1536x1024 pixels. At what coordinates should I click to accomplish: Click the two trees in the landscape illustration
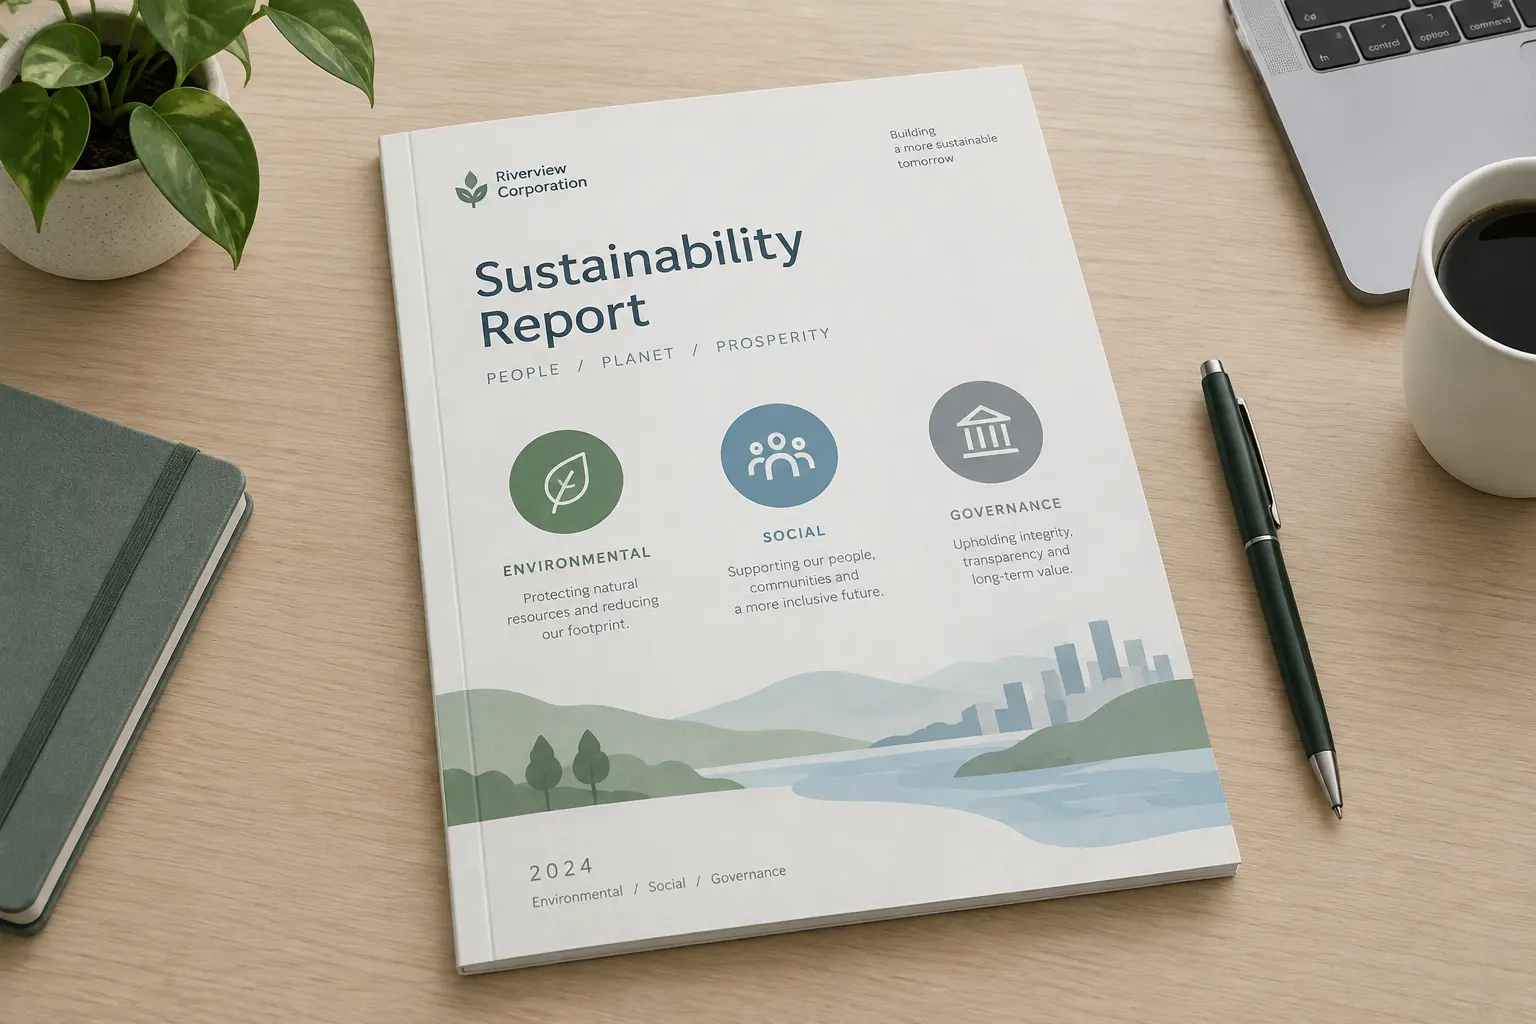click(x=567, y=770)
